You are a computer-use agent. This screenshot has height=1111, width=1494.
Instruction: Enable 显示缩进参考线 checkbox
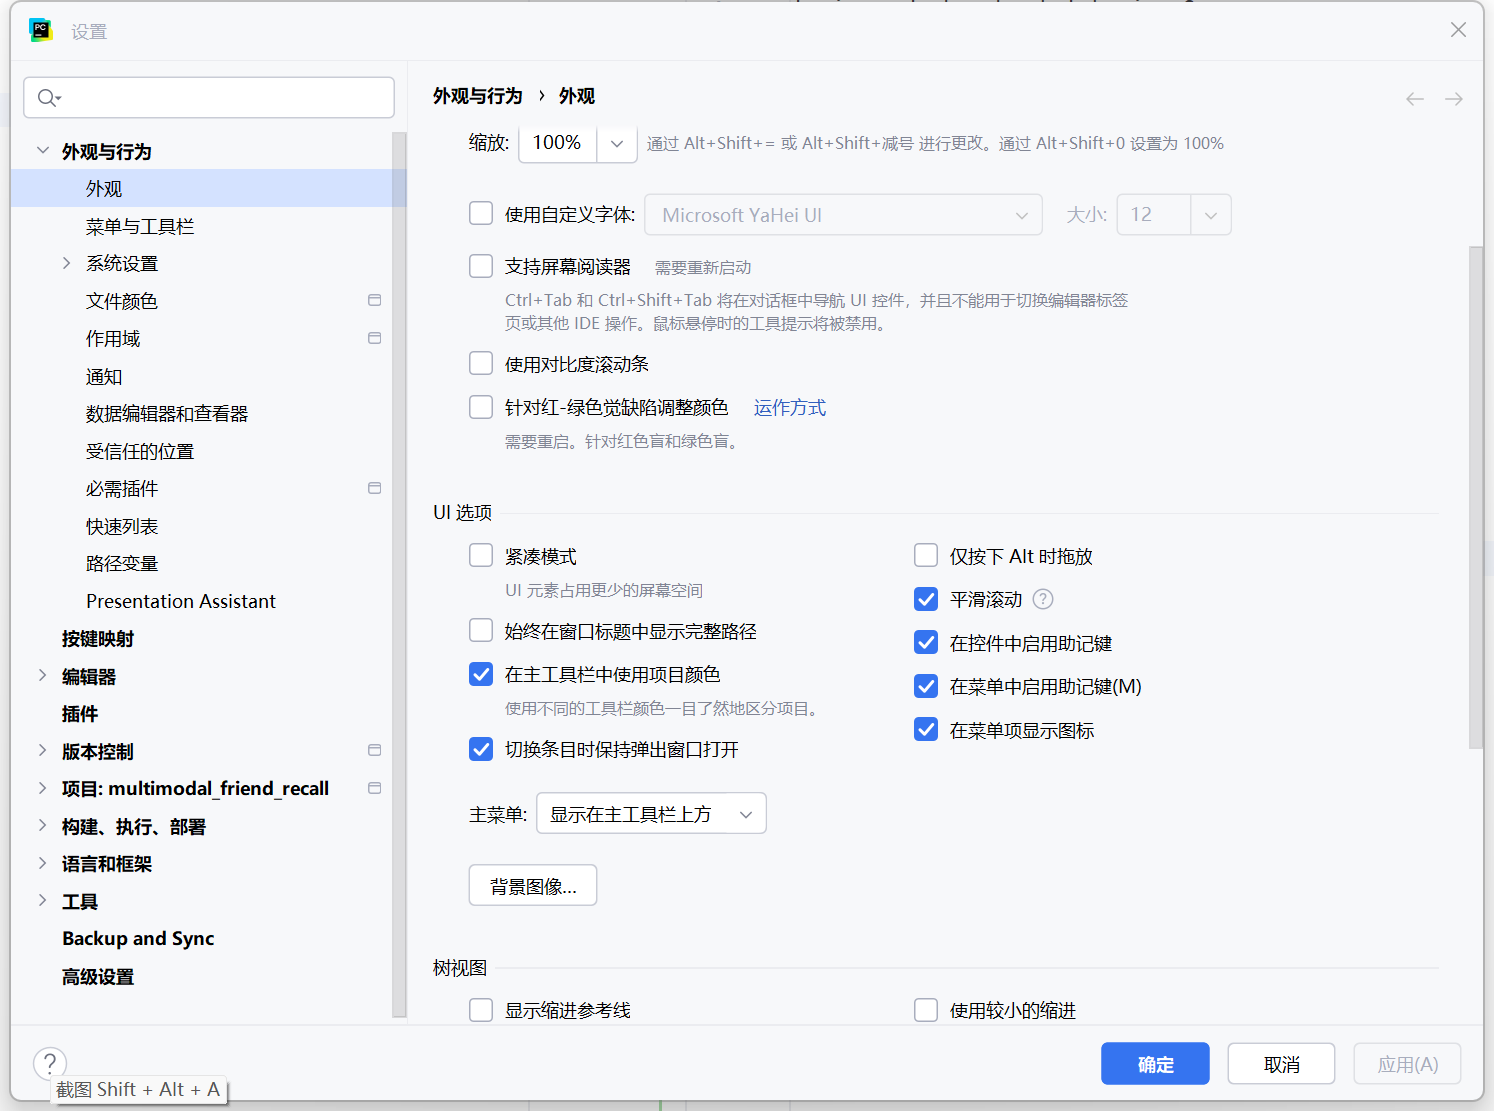[481, 1010]
